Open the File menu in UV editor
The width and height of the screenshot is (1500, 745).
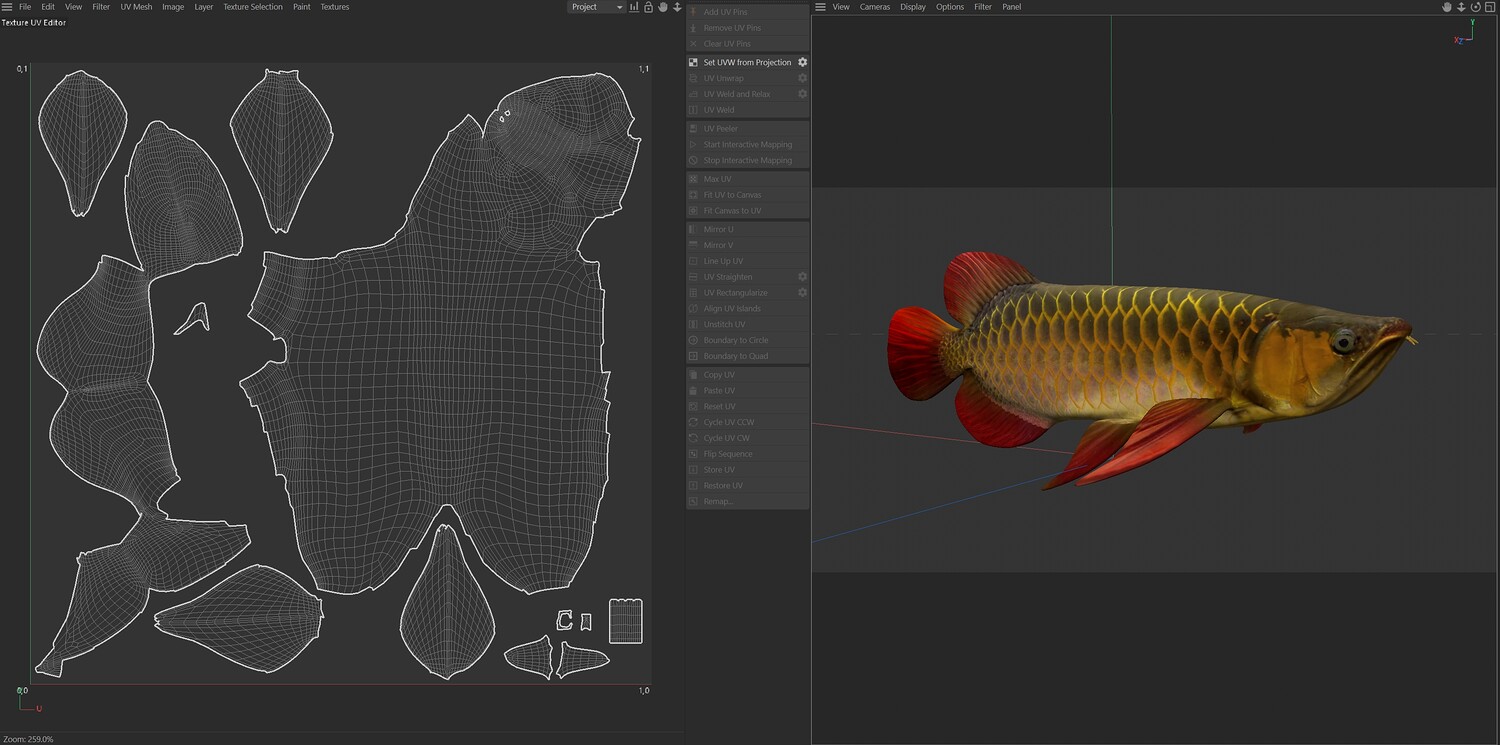25,7
